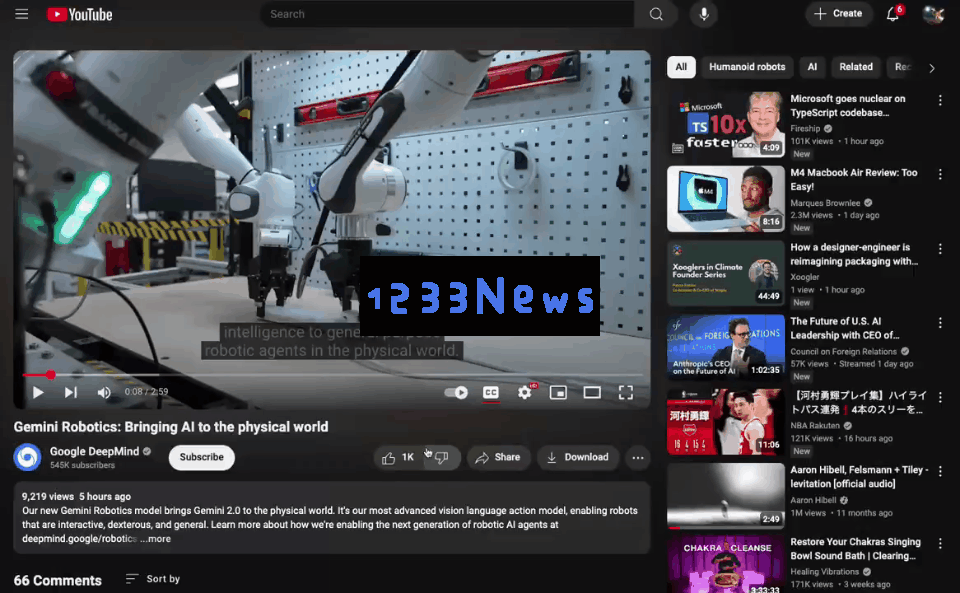Select the Related filter chip
This screenshot has width=960, height=593.
tap(855, 67)
